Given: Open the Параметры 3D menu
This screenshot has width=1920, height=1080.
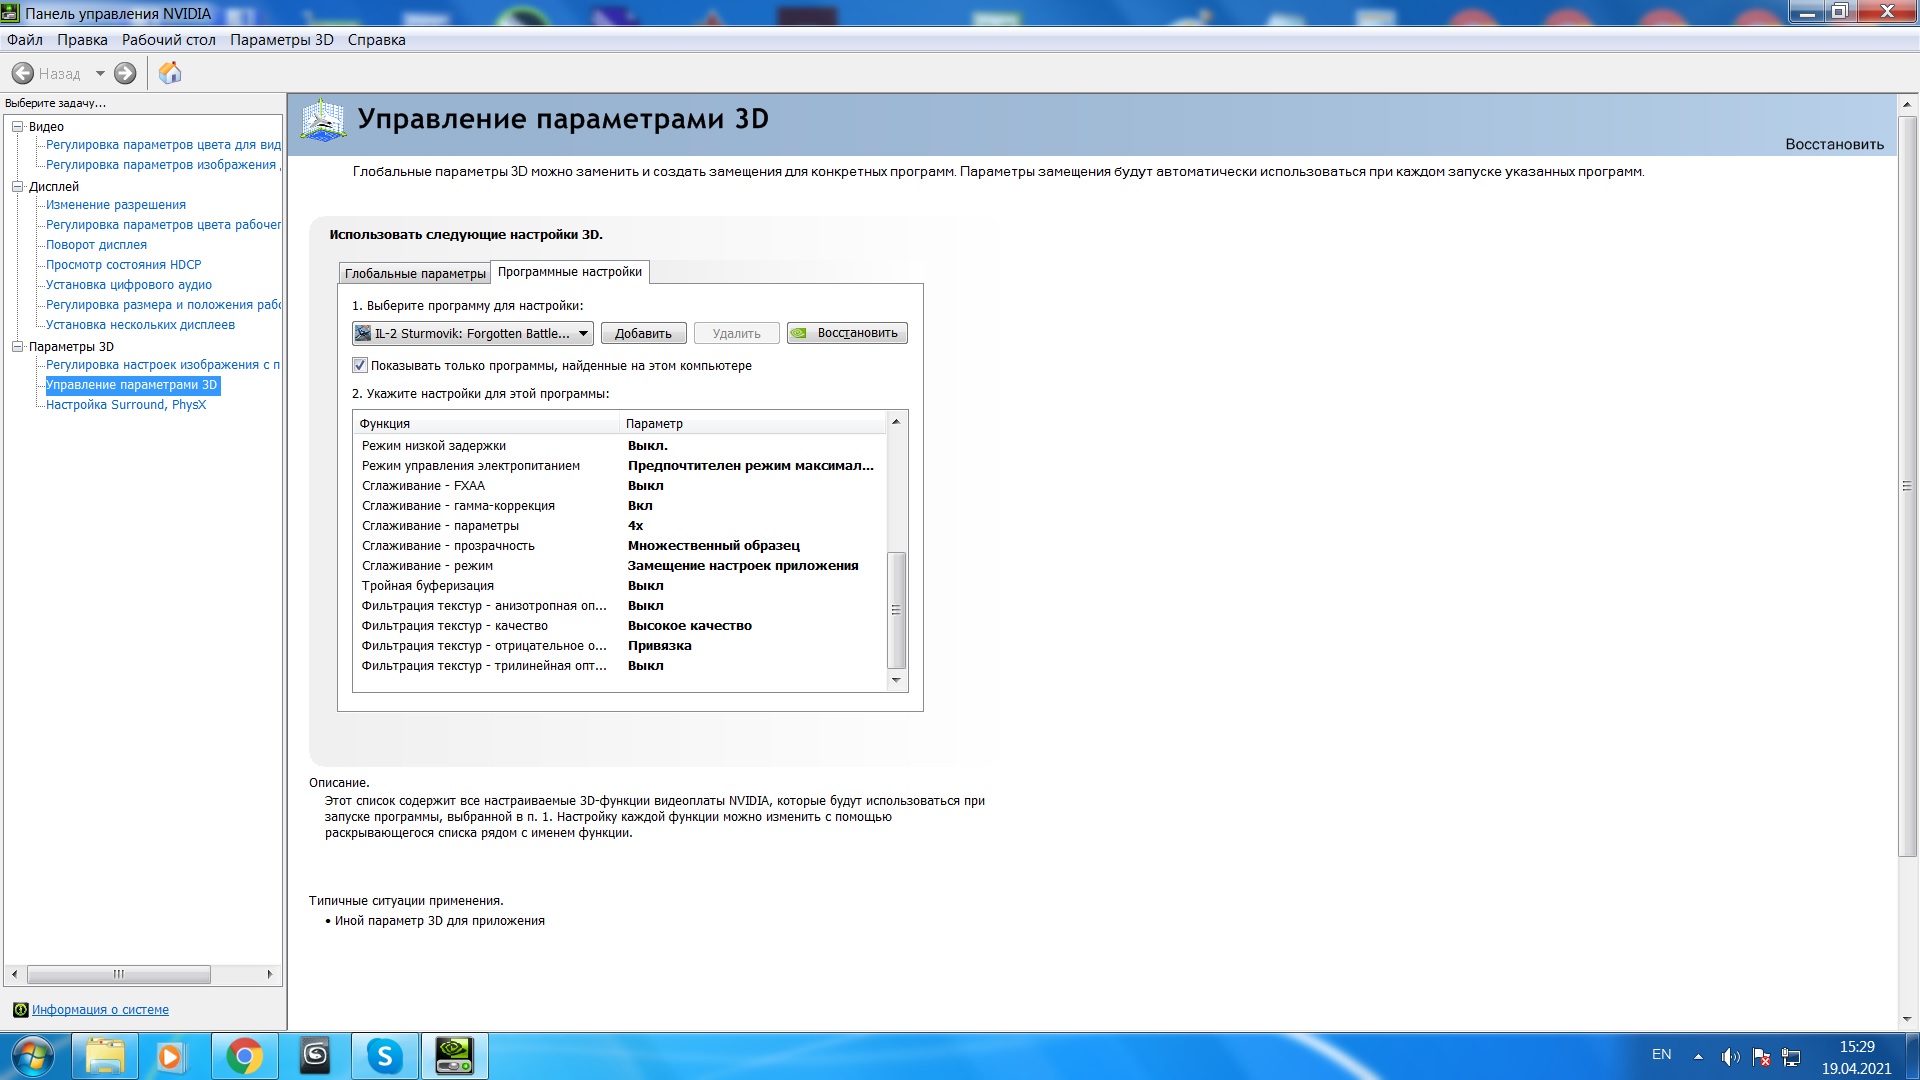Looking at the screenshot, I should [x=282, y=40].
